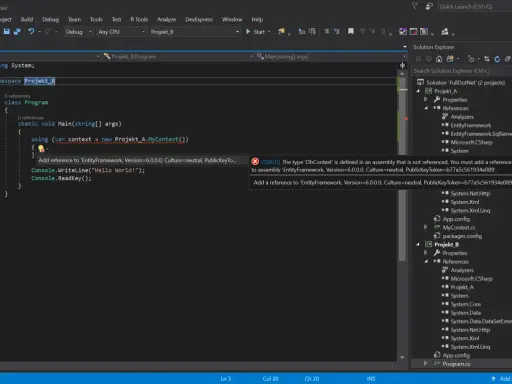The image size is (512, 384).
Task: Select Projekt_A reference under Projekt_B
Action: [462, 287]
